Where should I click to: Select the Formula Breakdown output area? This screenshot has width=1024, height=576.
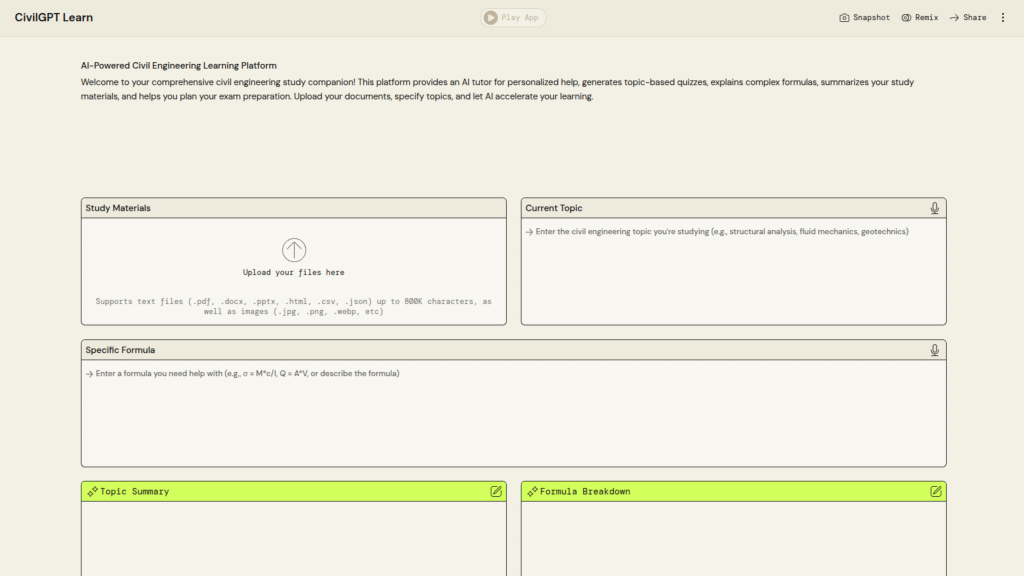tap(733, 540)
